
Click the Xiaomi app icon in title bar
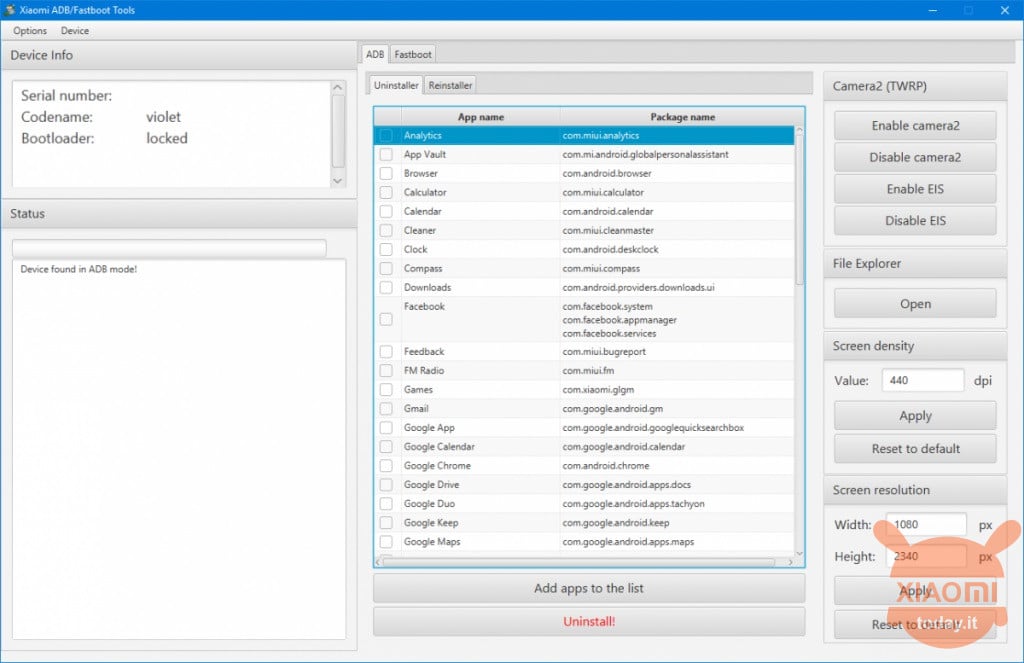click(x=9, y=10)
